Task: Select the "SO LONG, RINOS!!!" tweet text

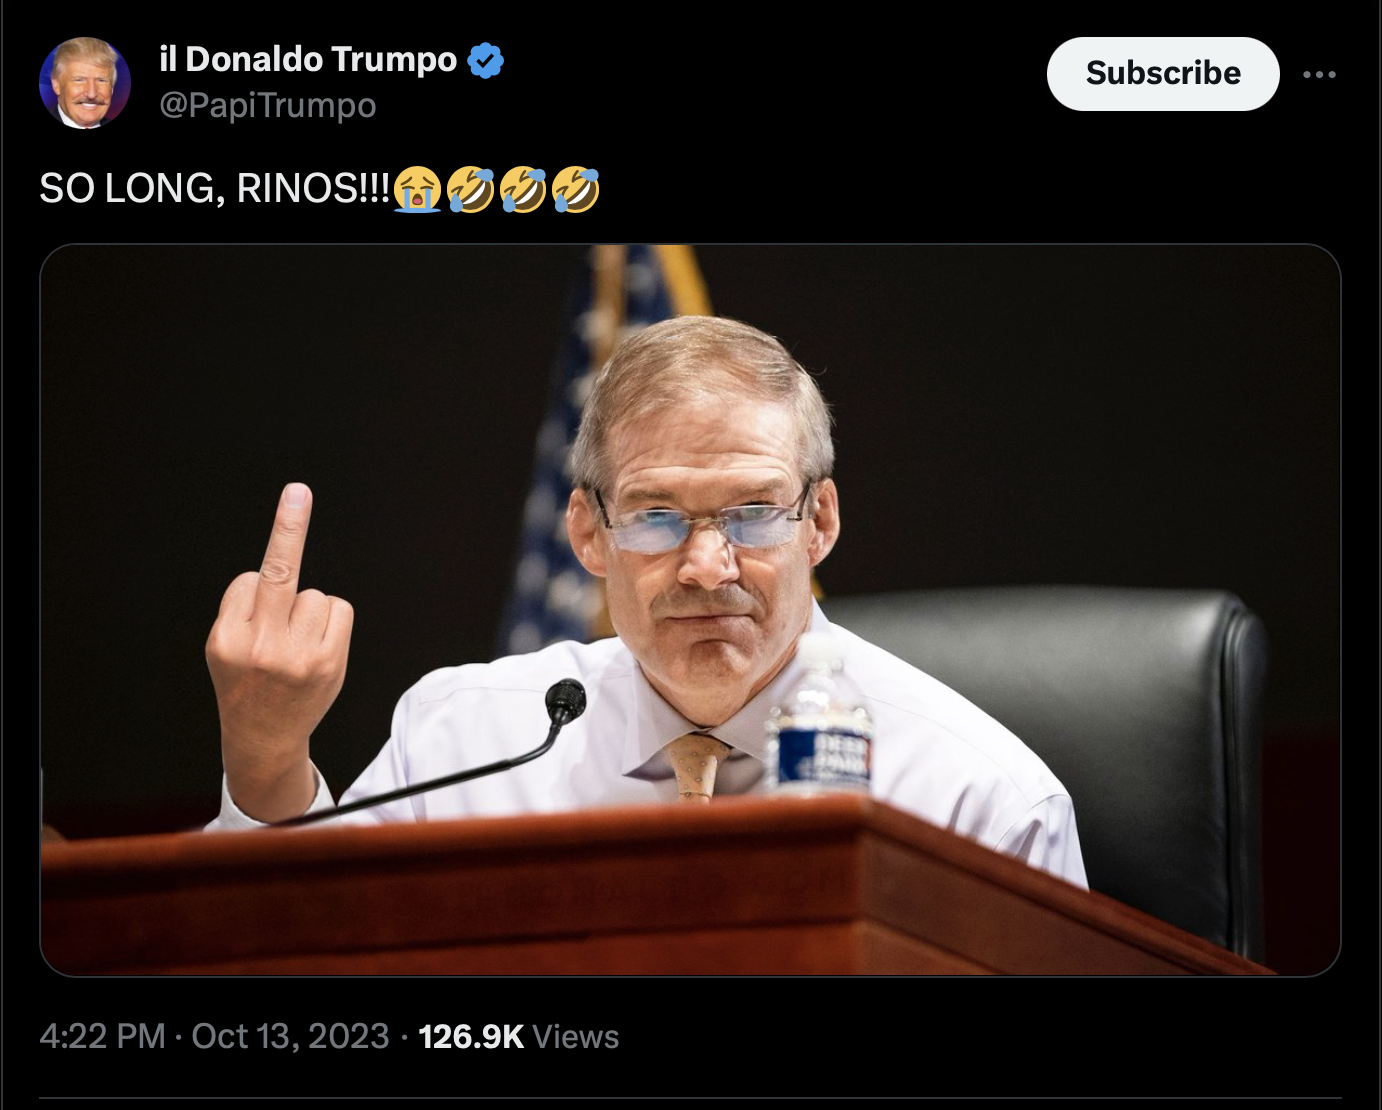Action: (x=215, y=188)
